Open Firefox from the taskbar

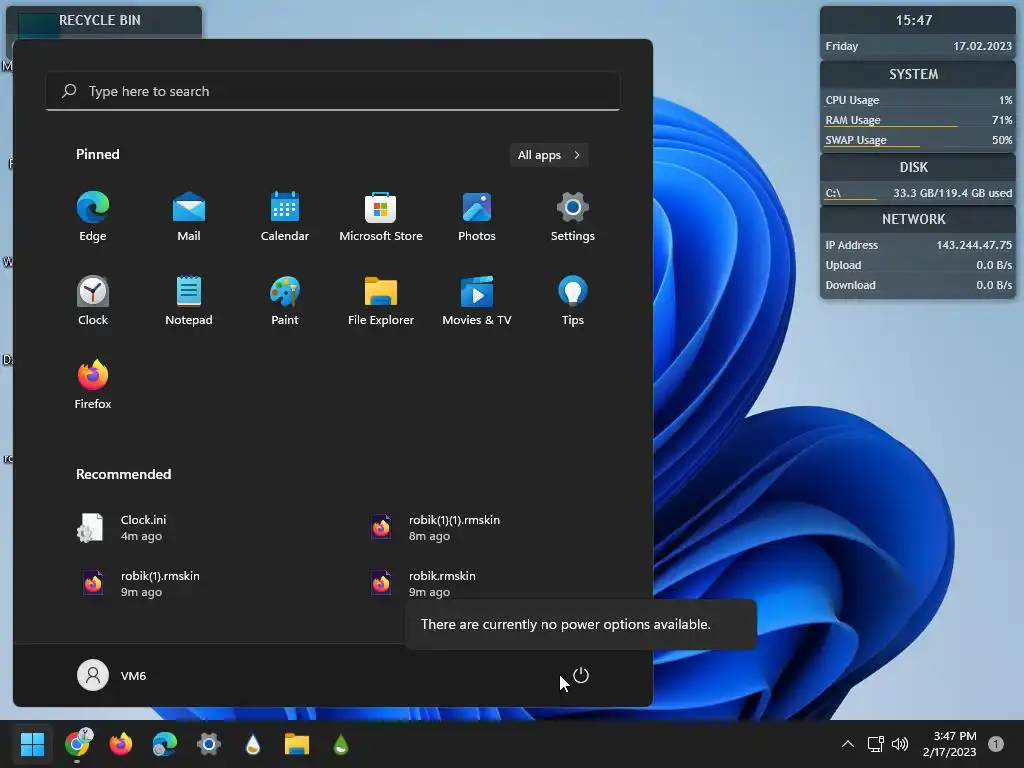(121, 744)
